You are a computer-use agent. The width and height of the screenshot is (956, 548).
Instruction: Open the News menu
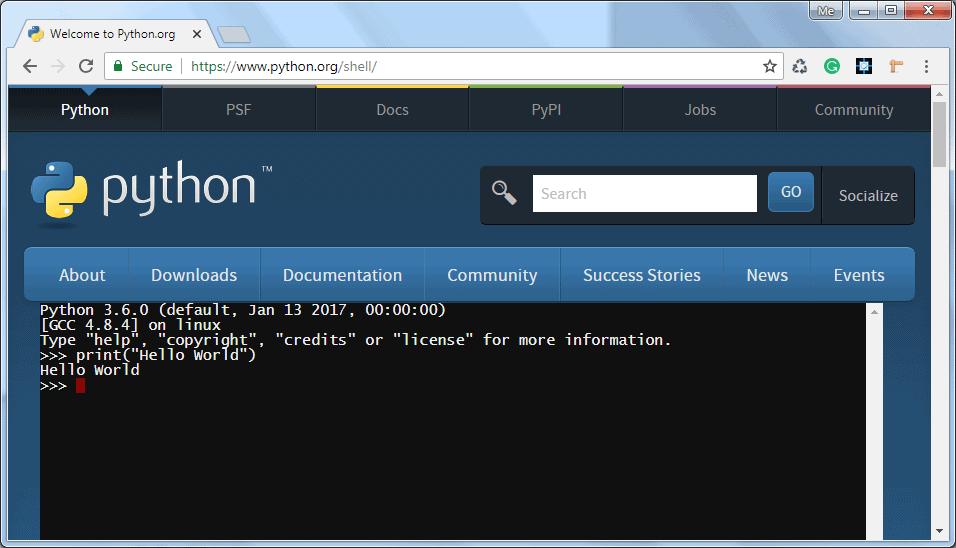point(767,275)
